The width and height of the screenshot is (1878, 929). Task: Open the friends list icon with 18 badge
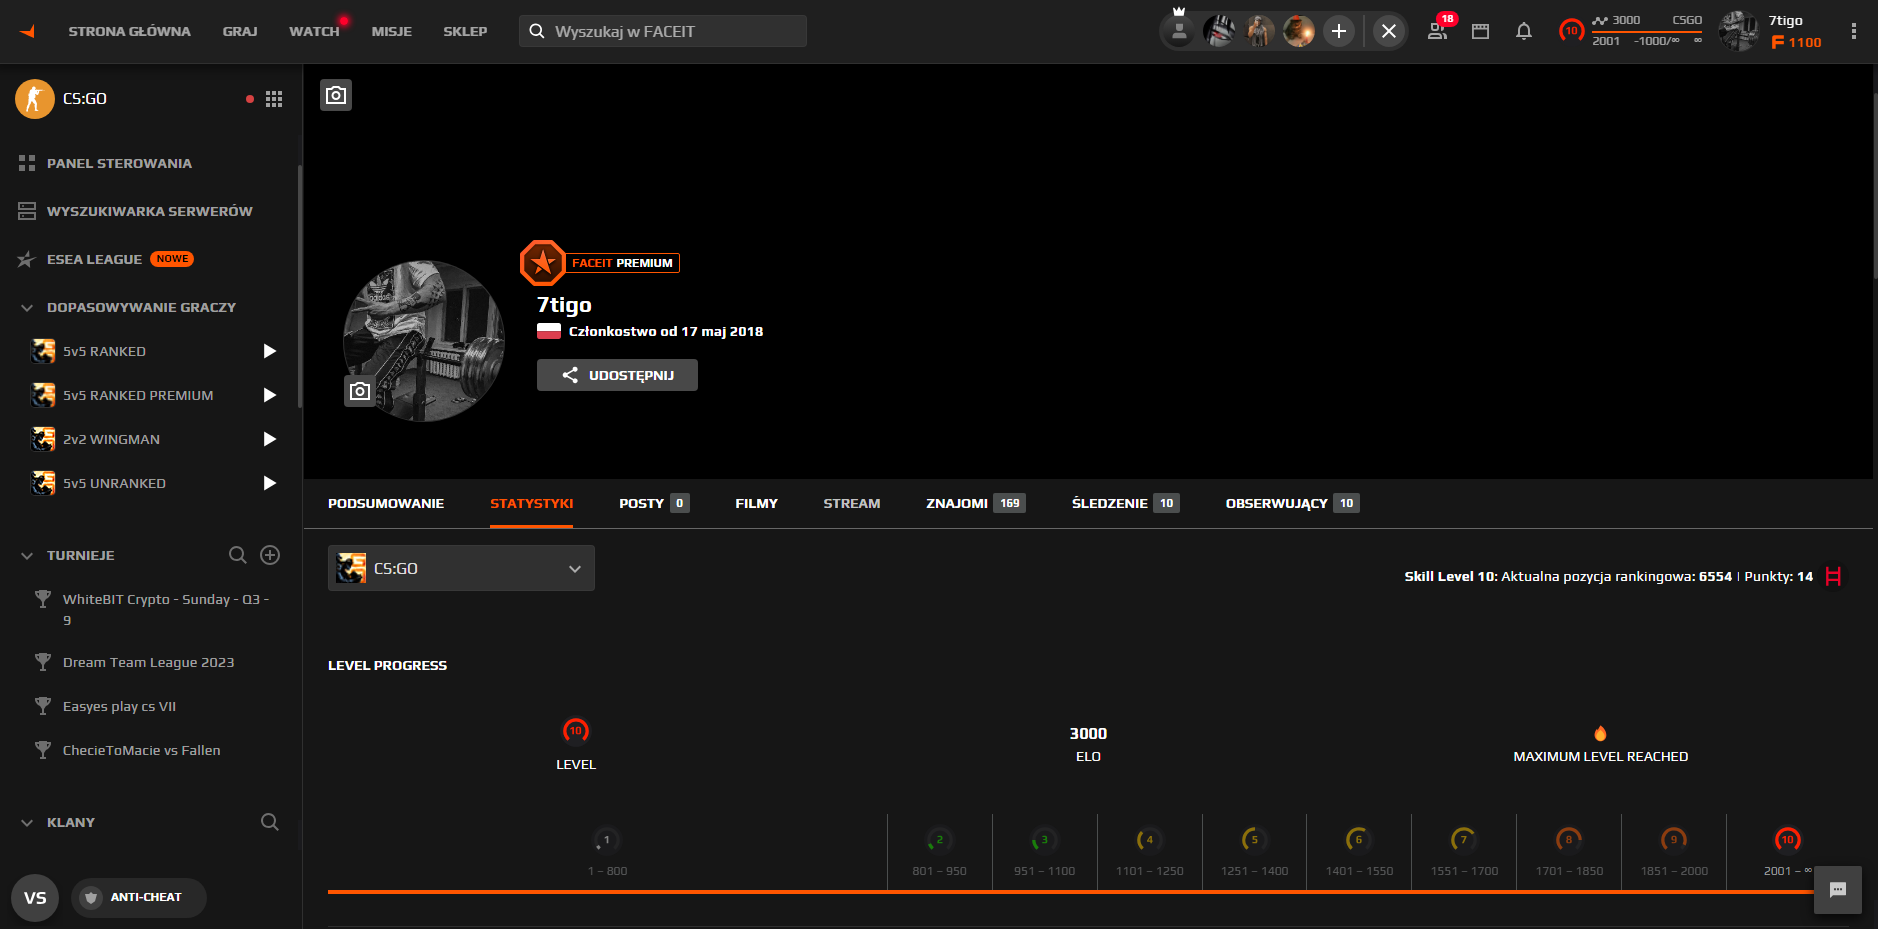pyautogui.click(x=1438, y=31)
